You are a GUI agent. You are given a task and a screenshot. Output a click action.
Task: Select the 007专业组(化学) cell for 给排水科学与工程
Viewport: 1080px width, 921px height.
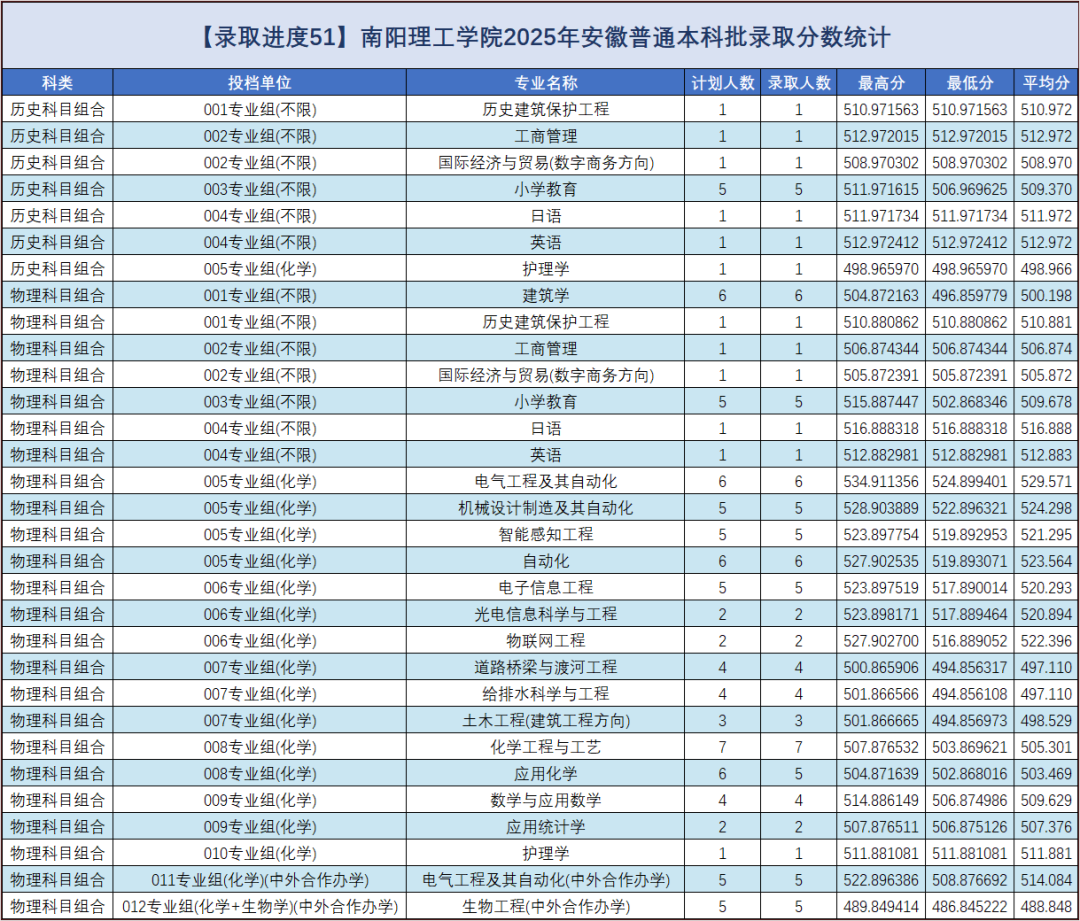click(260, 694)
